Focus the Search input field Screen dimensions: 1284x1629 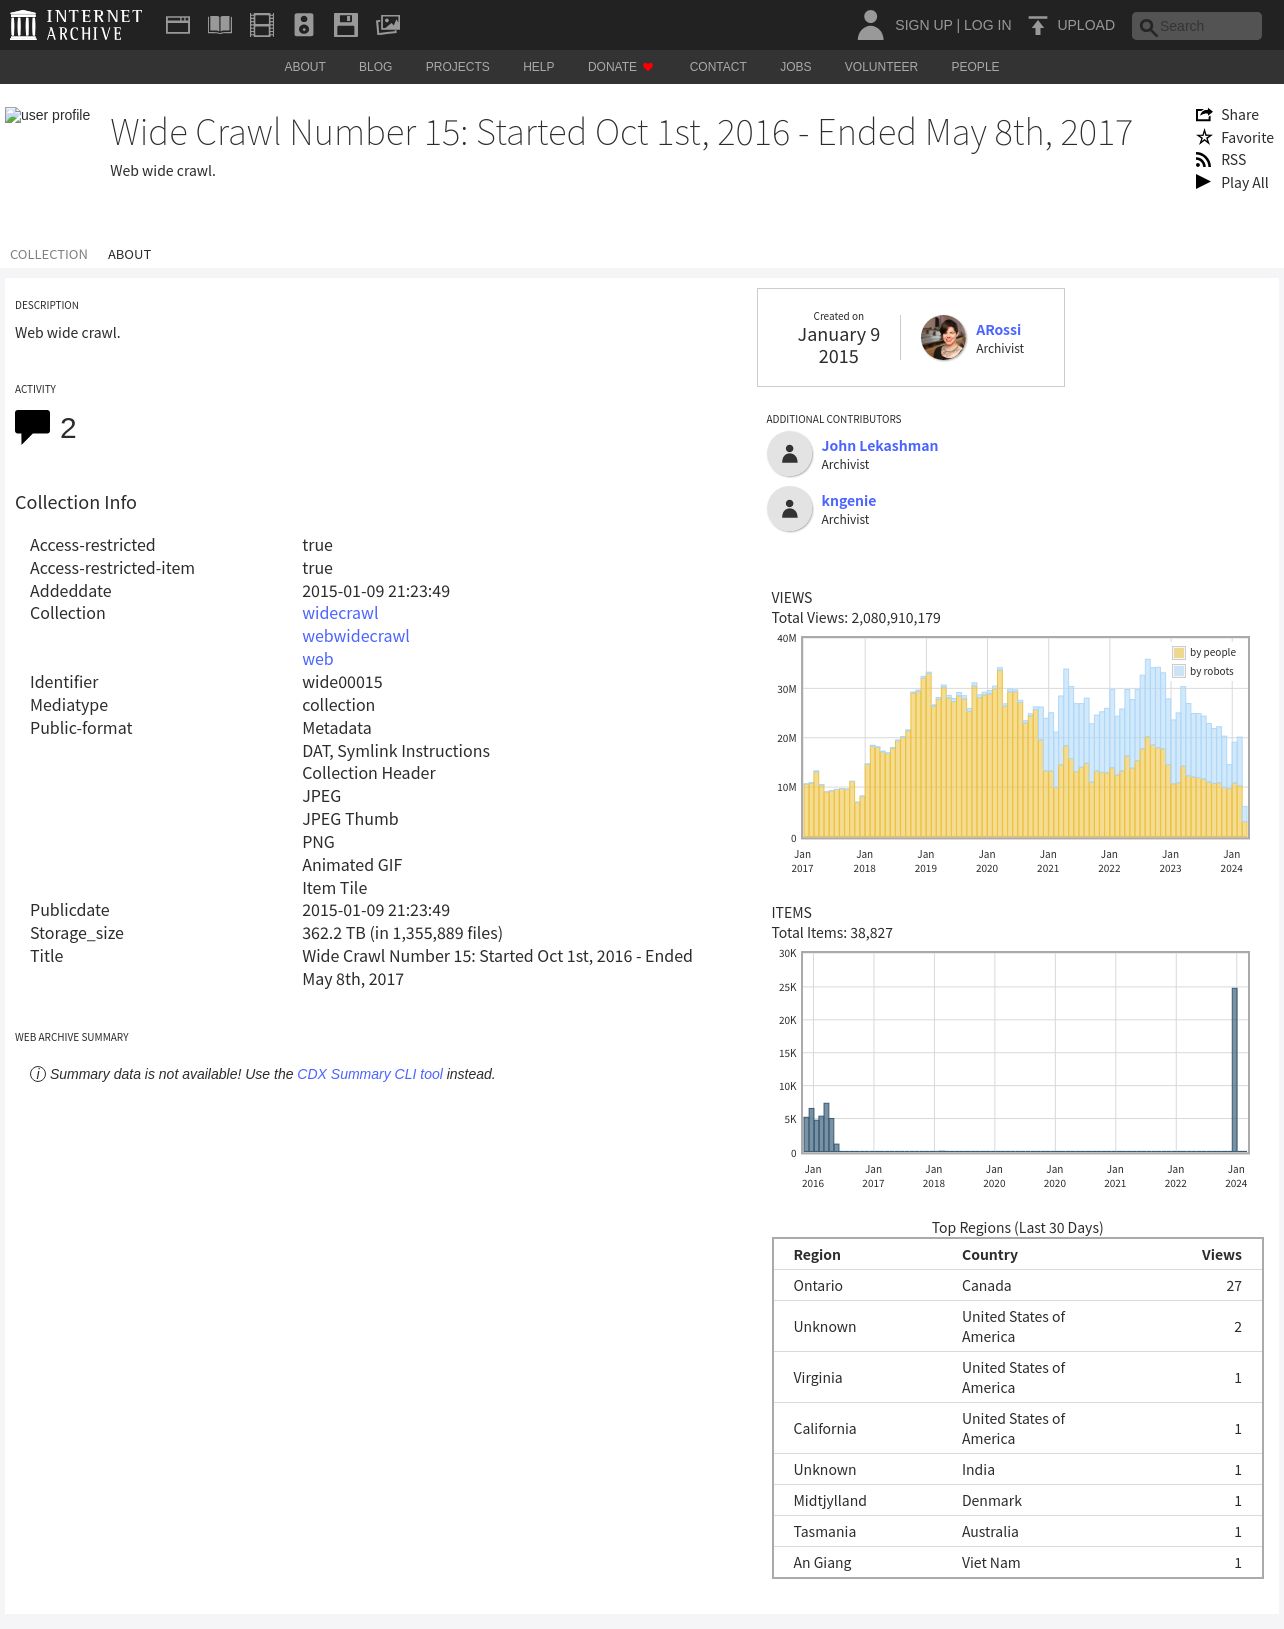(x=1197, y=26)
